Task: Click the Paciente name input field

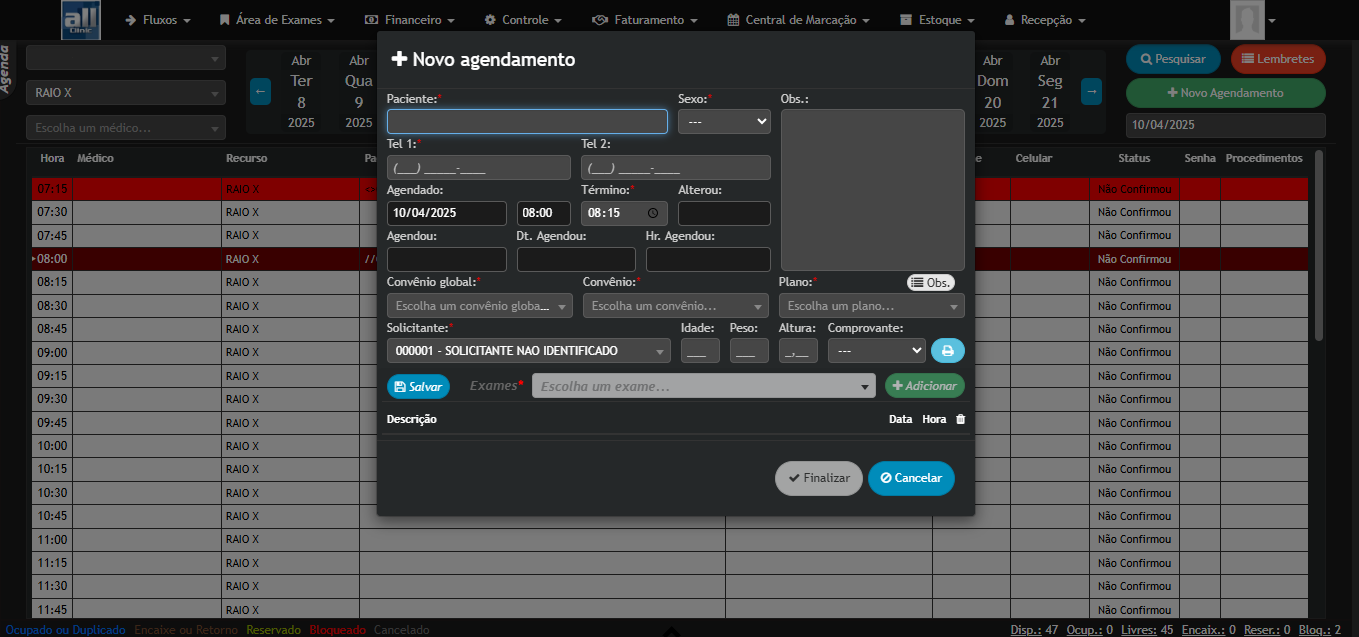Action: click(x=527, y=121)
